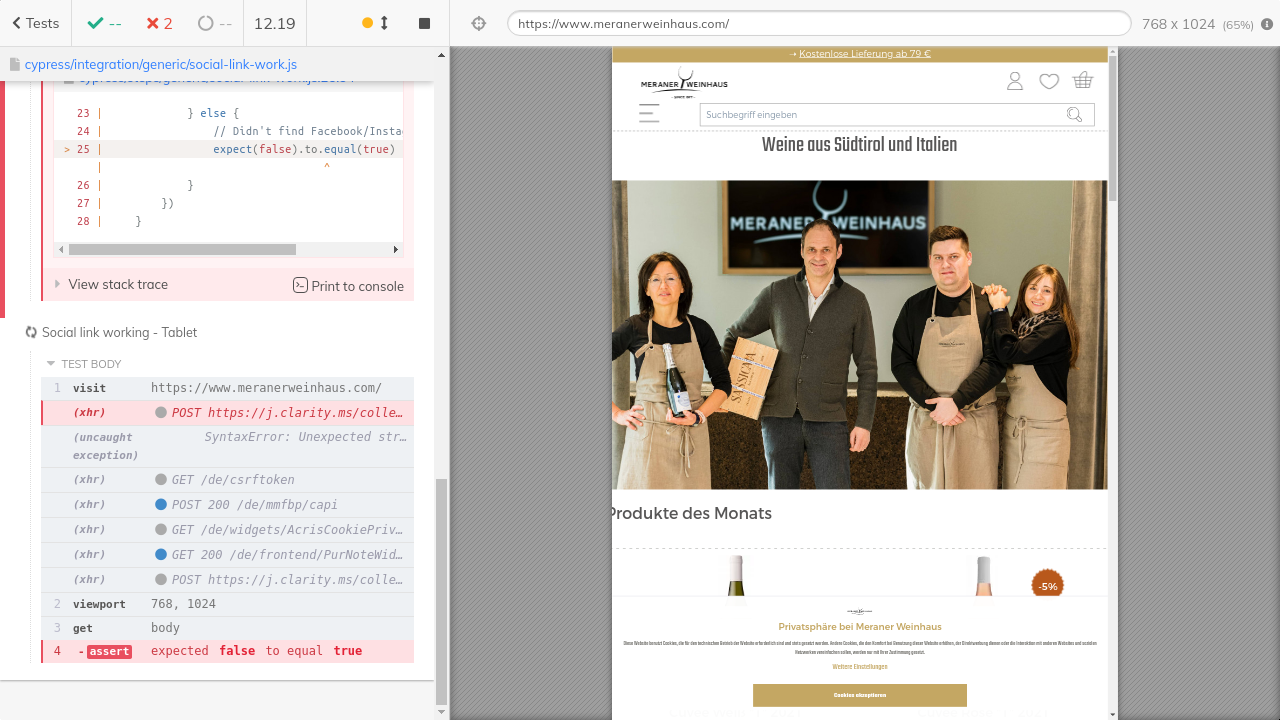Click the wishlist heart icon
This screenshot has height=720, width=1280.
coord(1049,81)
